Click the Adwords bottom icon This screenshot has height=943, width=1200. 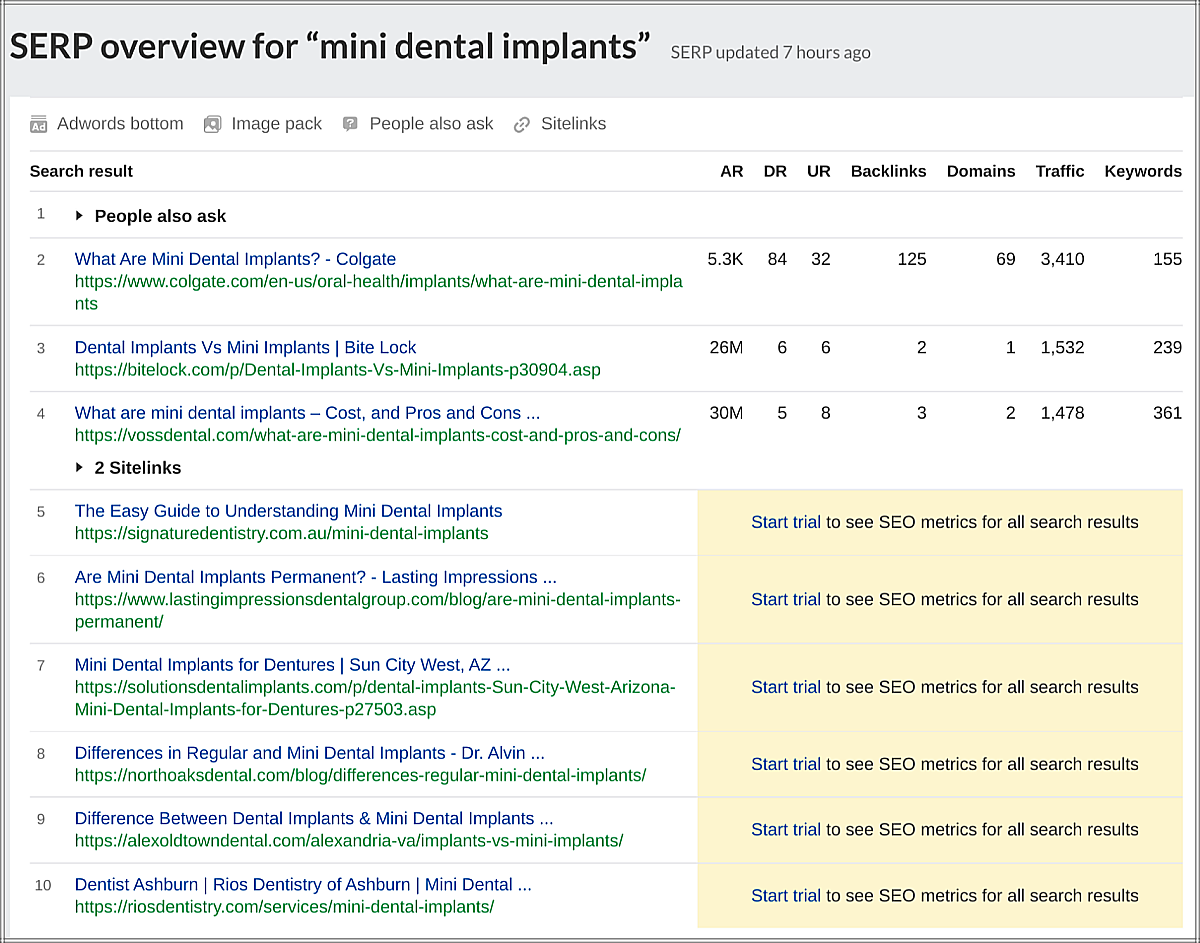coord(39,125)
